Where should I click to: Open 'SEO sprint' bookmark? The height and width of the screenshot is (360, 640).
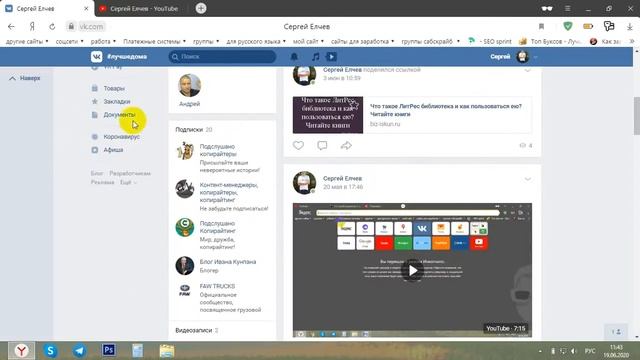(x=490, y=41)
